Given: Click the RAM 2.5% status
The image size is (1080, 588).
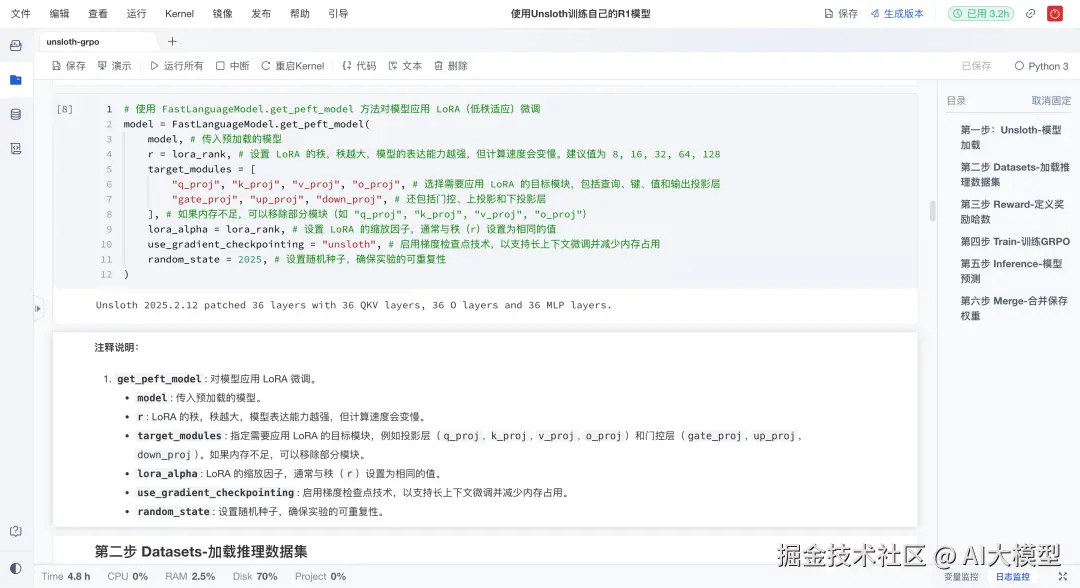Looking at the screenshot, I should pos(190,576).
